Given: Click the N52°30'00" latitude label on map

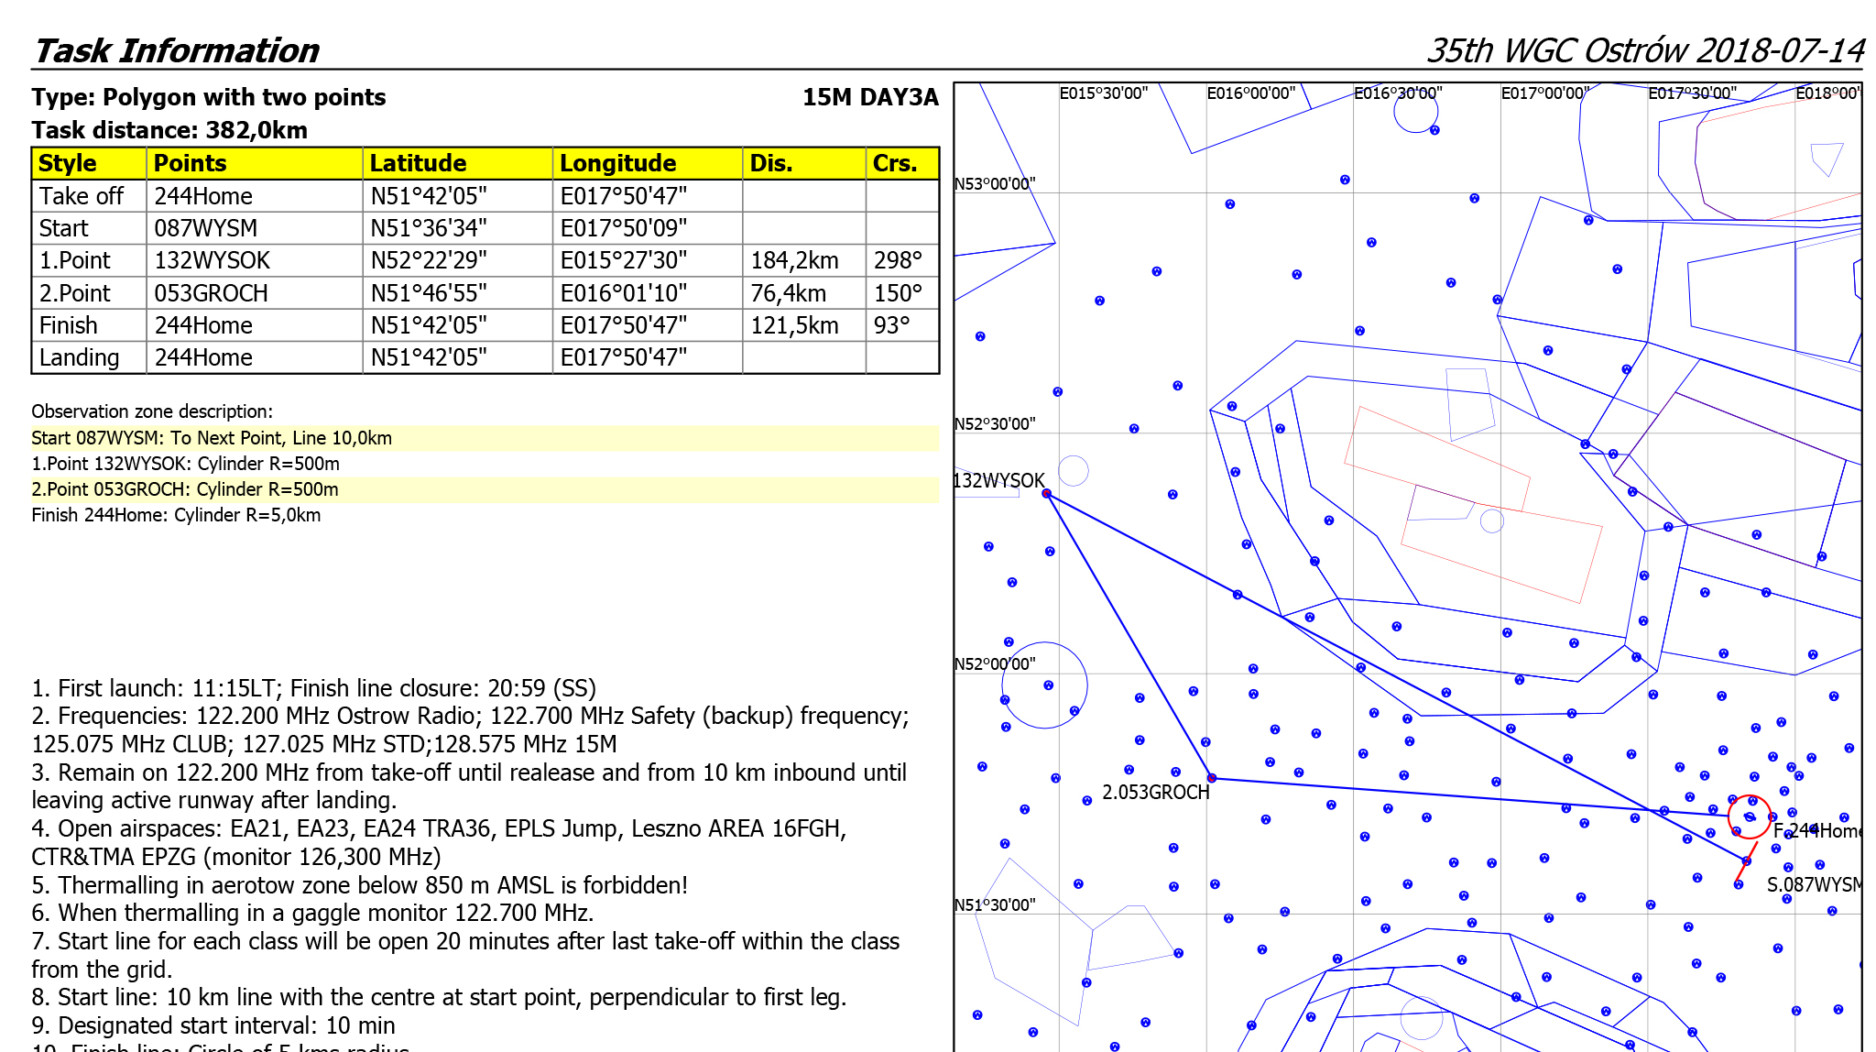Looking at the screenshot, I should (x=994, y=424).
